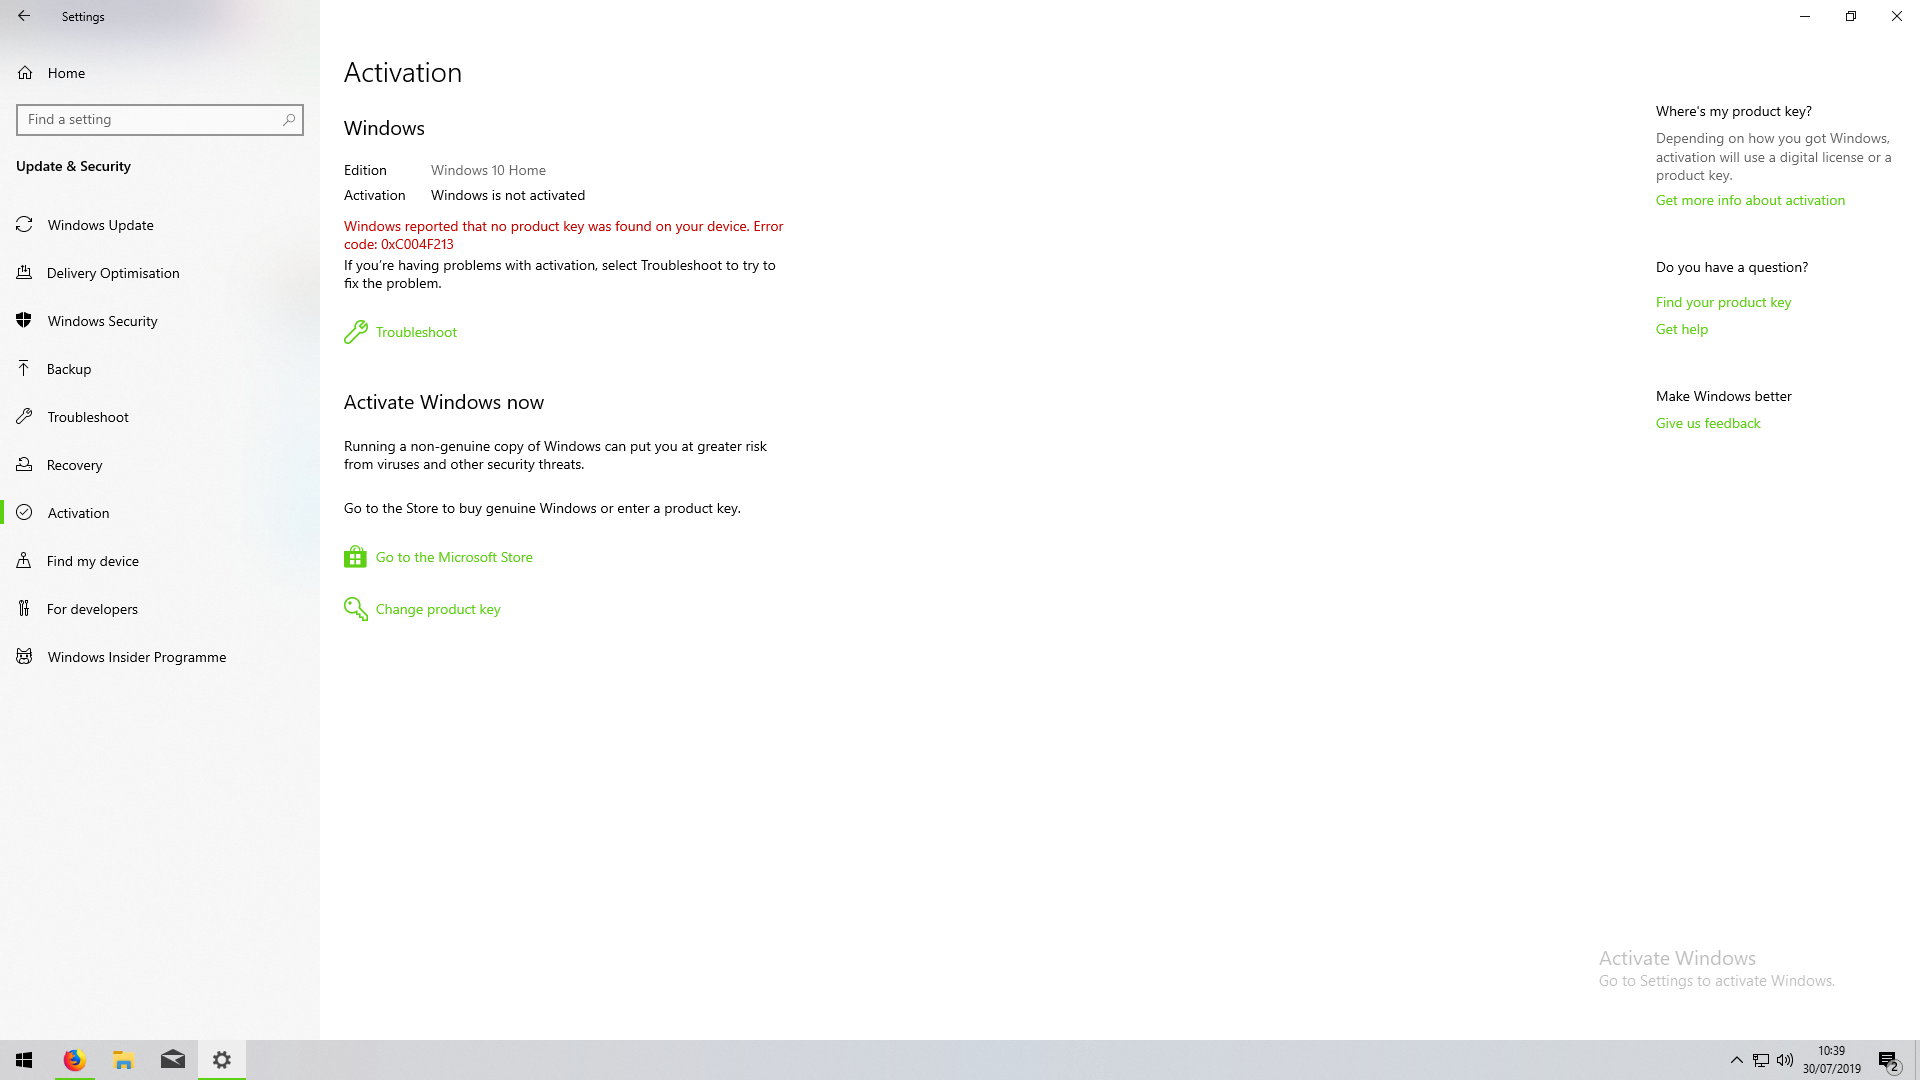Click the Find a setting search box

[x=160, y=119]
